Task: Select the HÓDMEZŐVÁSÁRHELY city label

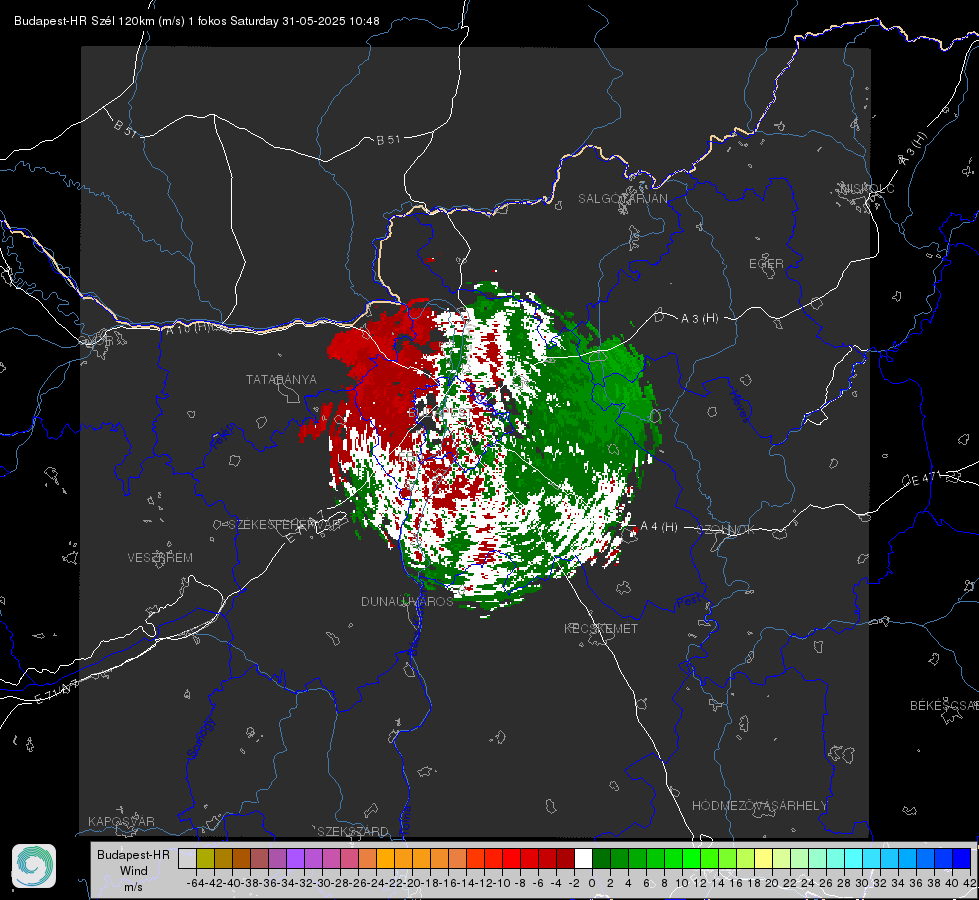Action: (760, 806)
